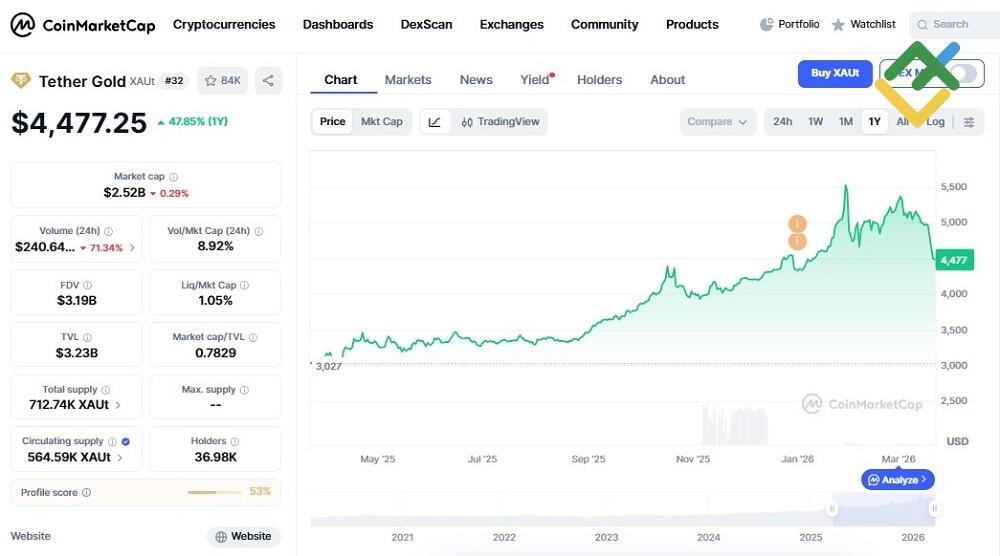Click the CoinMarketCap logo
This screenshot has height=556, width=1000.
click(x=83, y=25)
